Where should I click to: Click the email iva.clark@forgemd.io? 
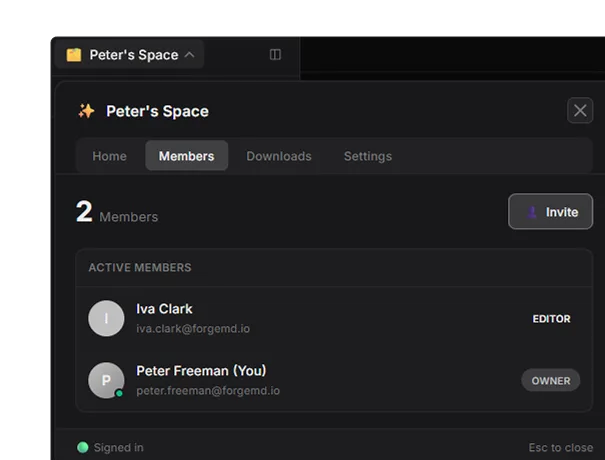[x=193, y=329]
